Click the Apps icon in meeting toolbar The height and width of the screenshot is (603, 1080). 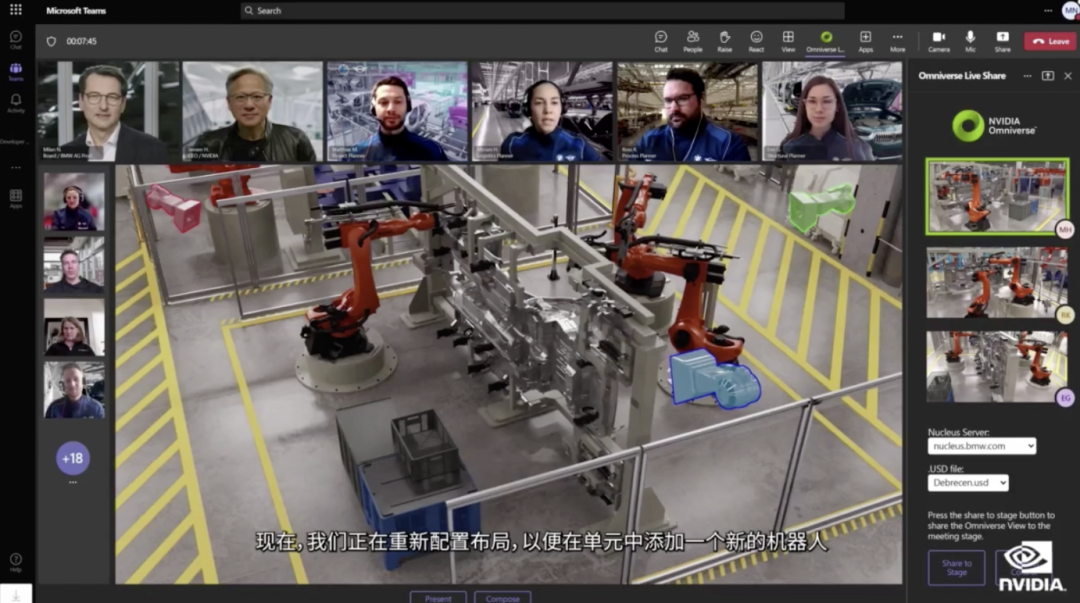point(865,40)
